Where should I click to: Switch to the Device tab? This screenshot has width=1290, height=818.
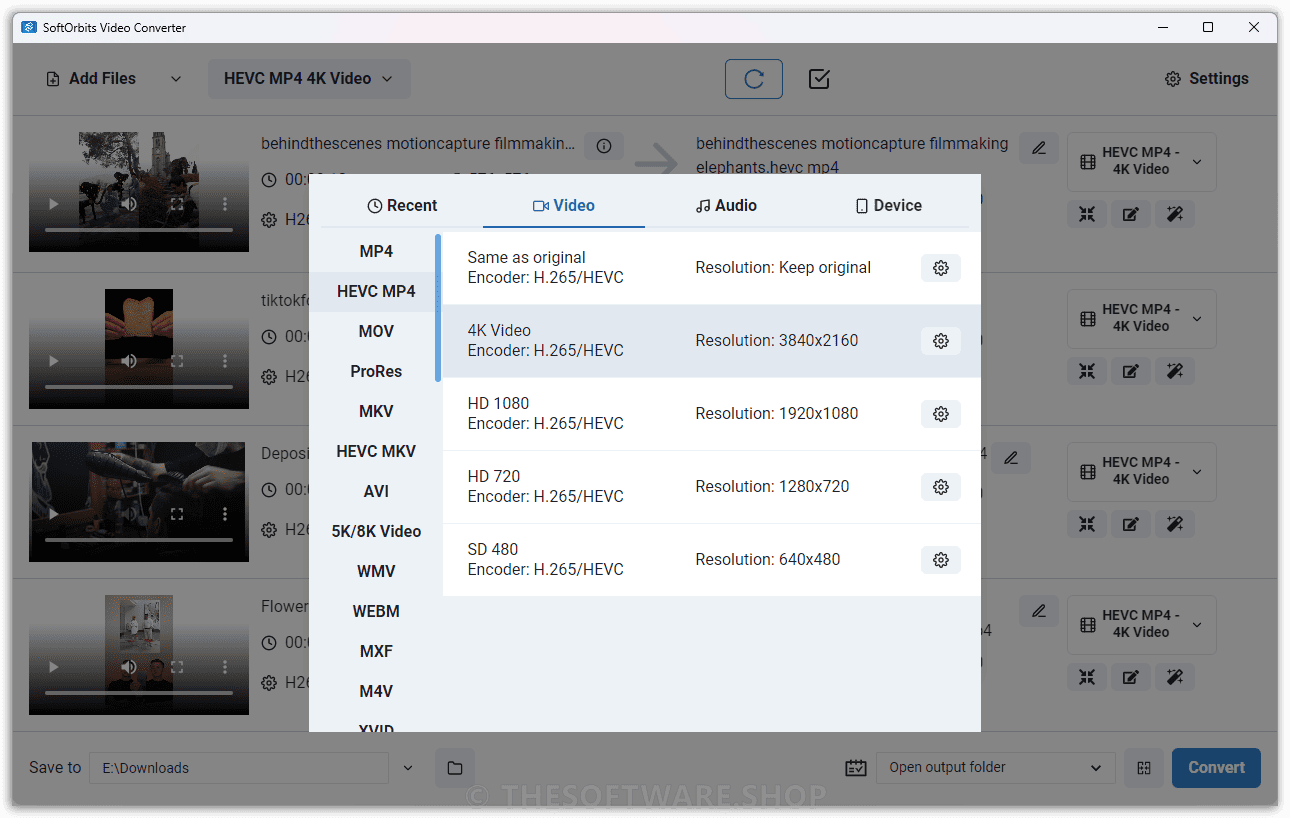[x=888, y=206]
